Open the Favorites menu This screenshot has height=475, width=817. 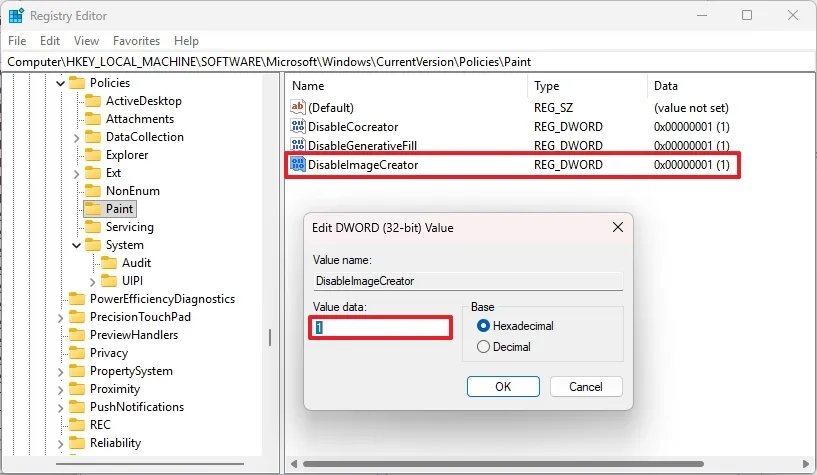(137, 41)
